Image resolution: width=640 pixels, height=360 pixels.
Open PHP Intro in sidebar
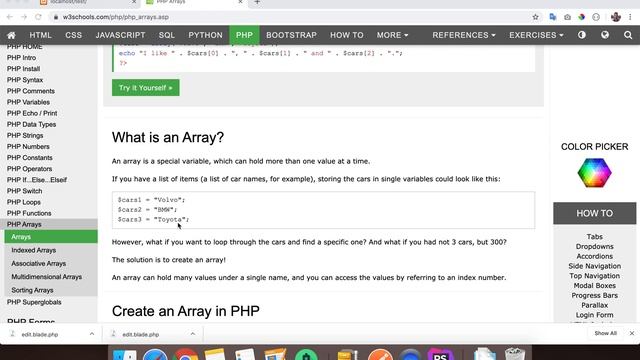(21, 58)
